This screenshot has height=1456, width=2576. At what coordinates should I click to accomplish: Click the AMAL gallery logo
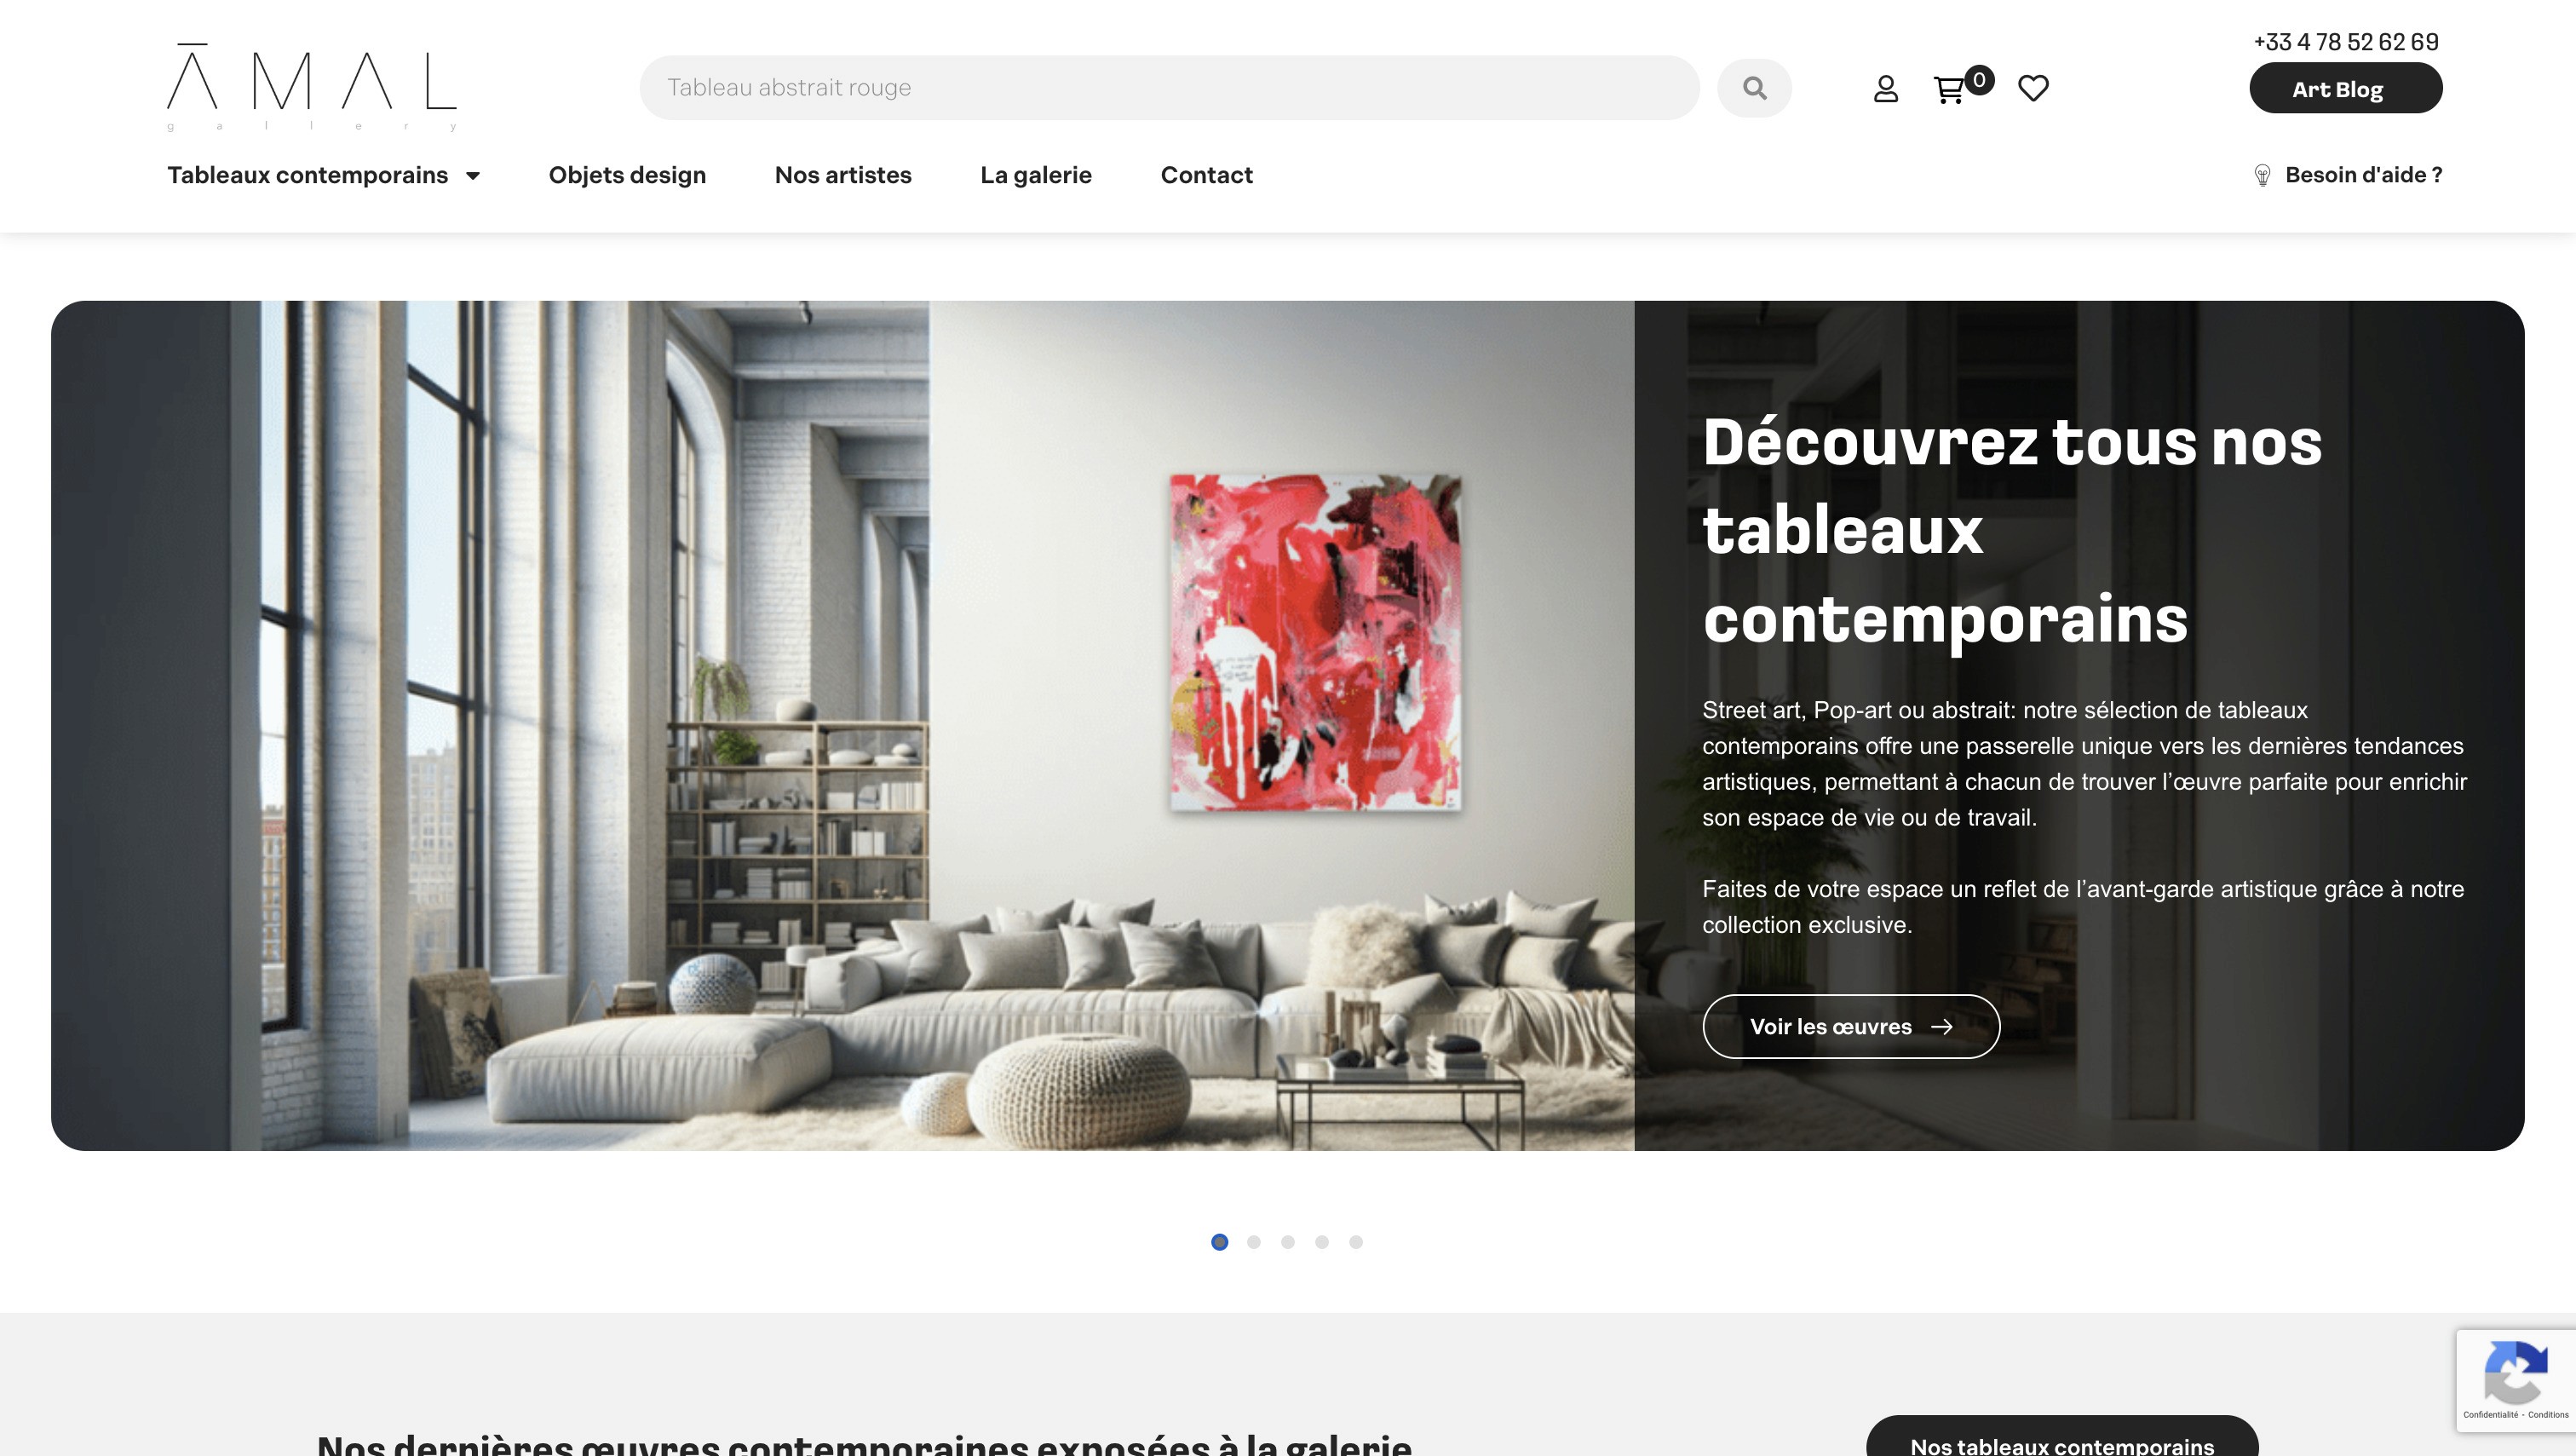312,87
